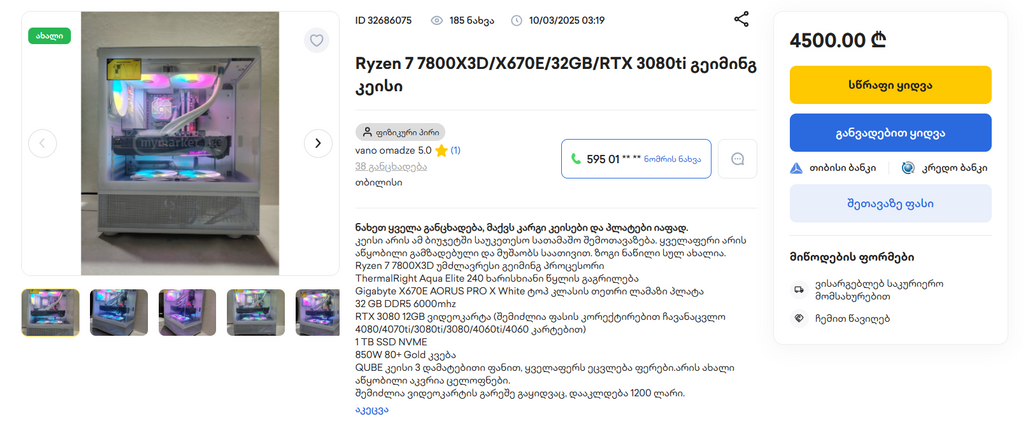The height and width of the screenshot is (422, 1024).
Task: Click seller name vano omadze
Action: pyautogui.click(x=385, y=150)
